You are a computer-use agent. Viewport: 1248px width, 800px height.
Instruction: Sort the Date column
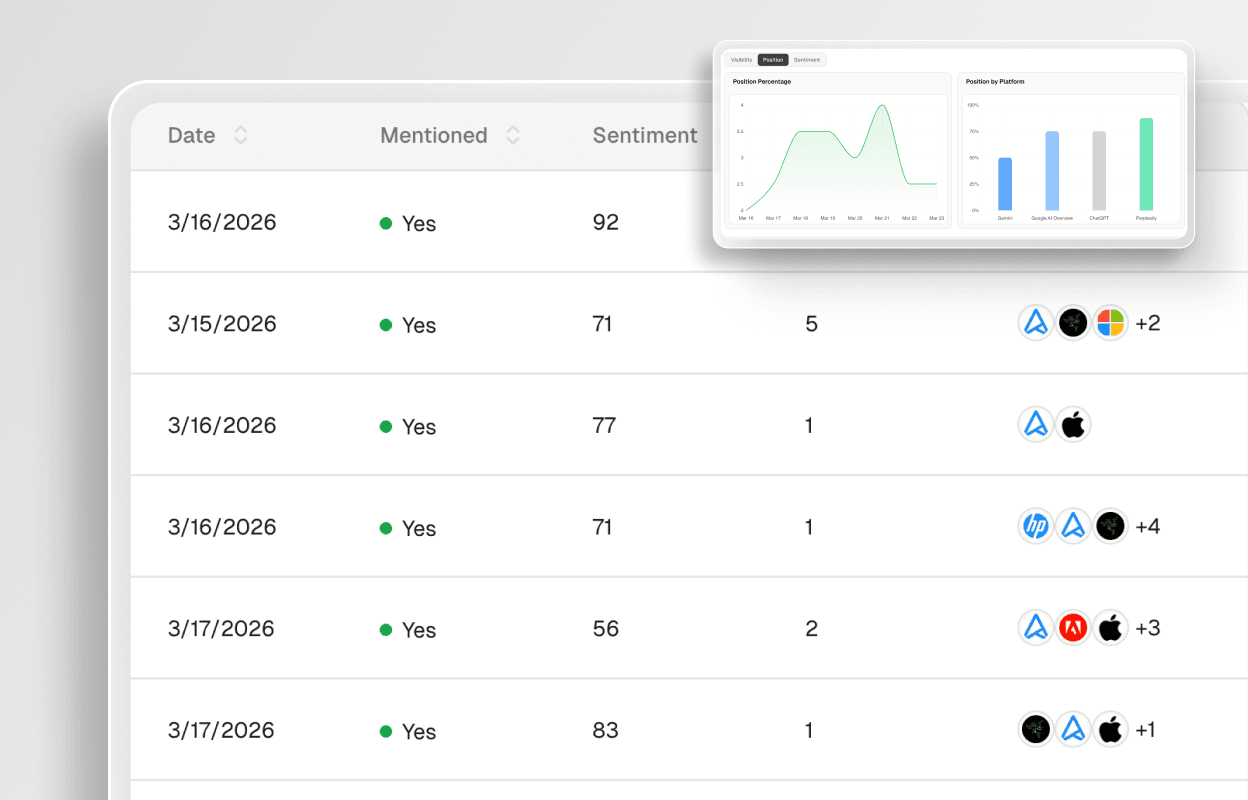[240, 135]
